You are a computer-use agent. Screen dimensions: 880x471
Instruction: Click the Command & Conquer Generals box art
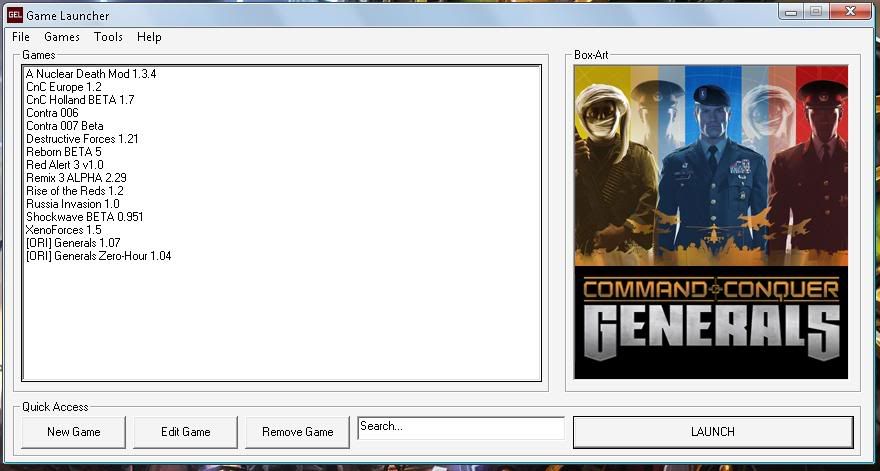[x=711, y=222]
